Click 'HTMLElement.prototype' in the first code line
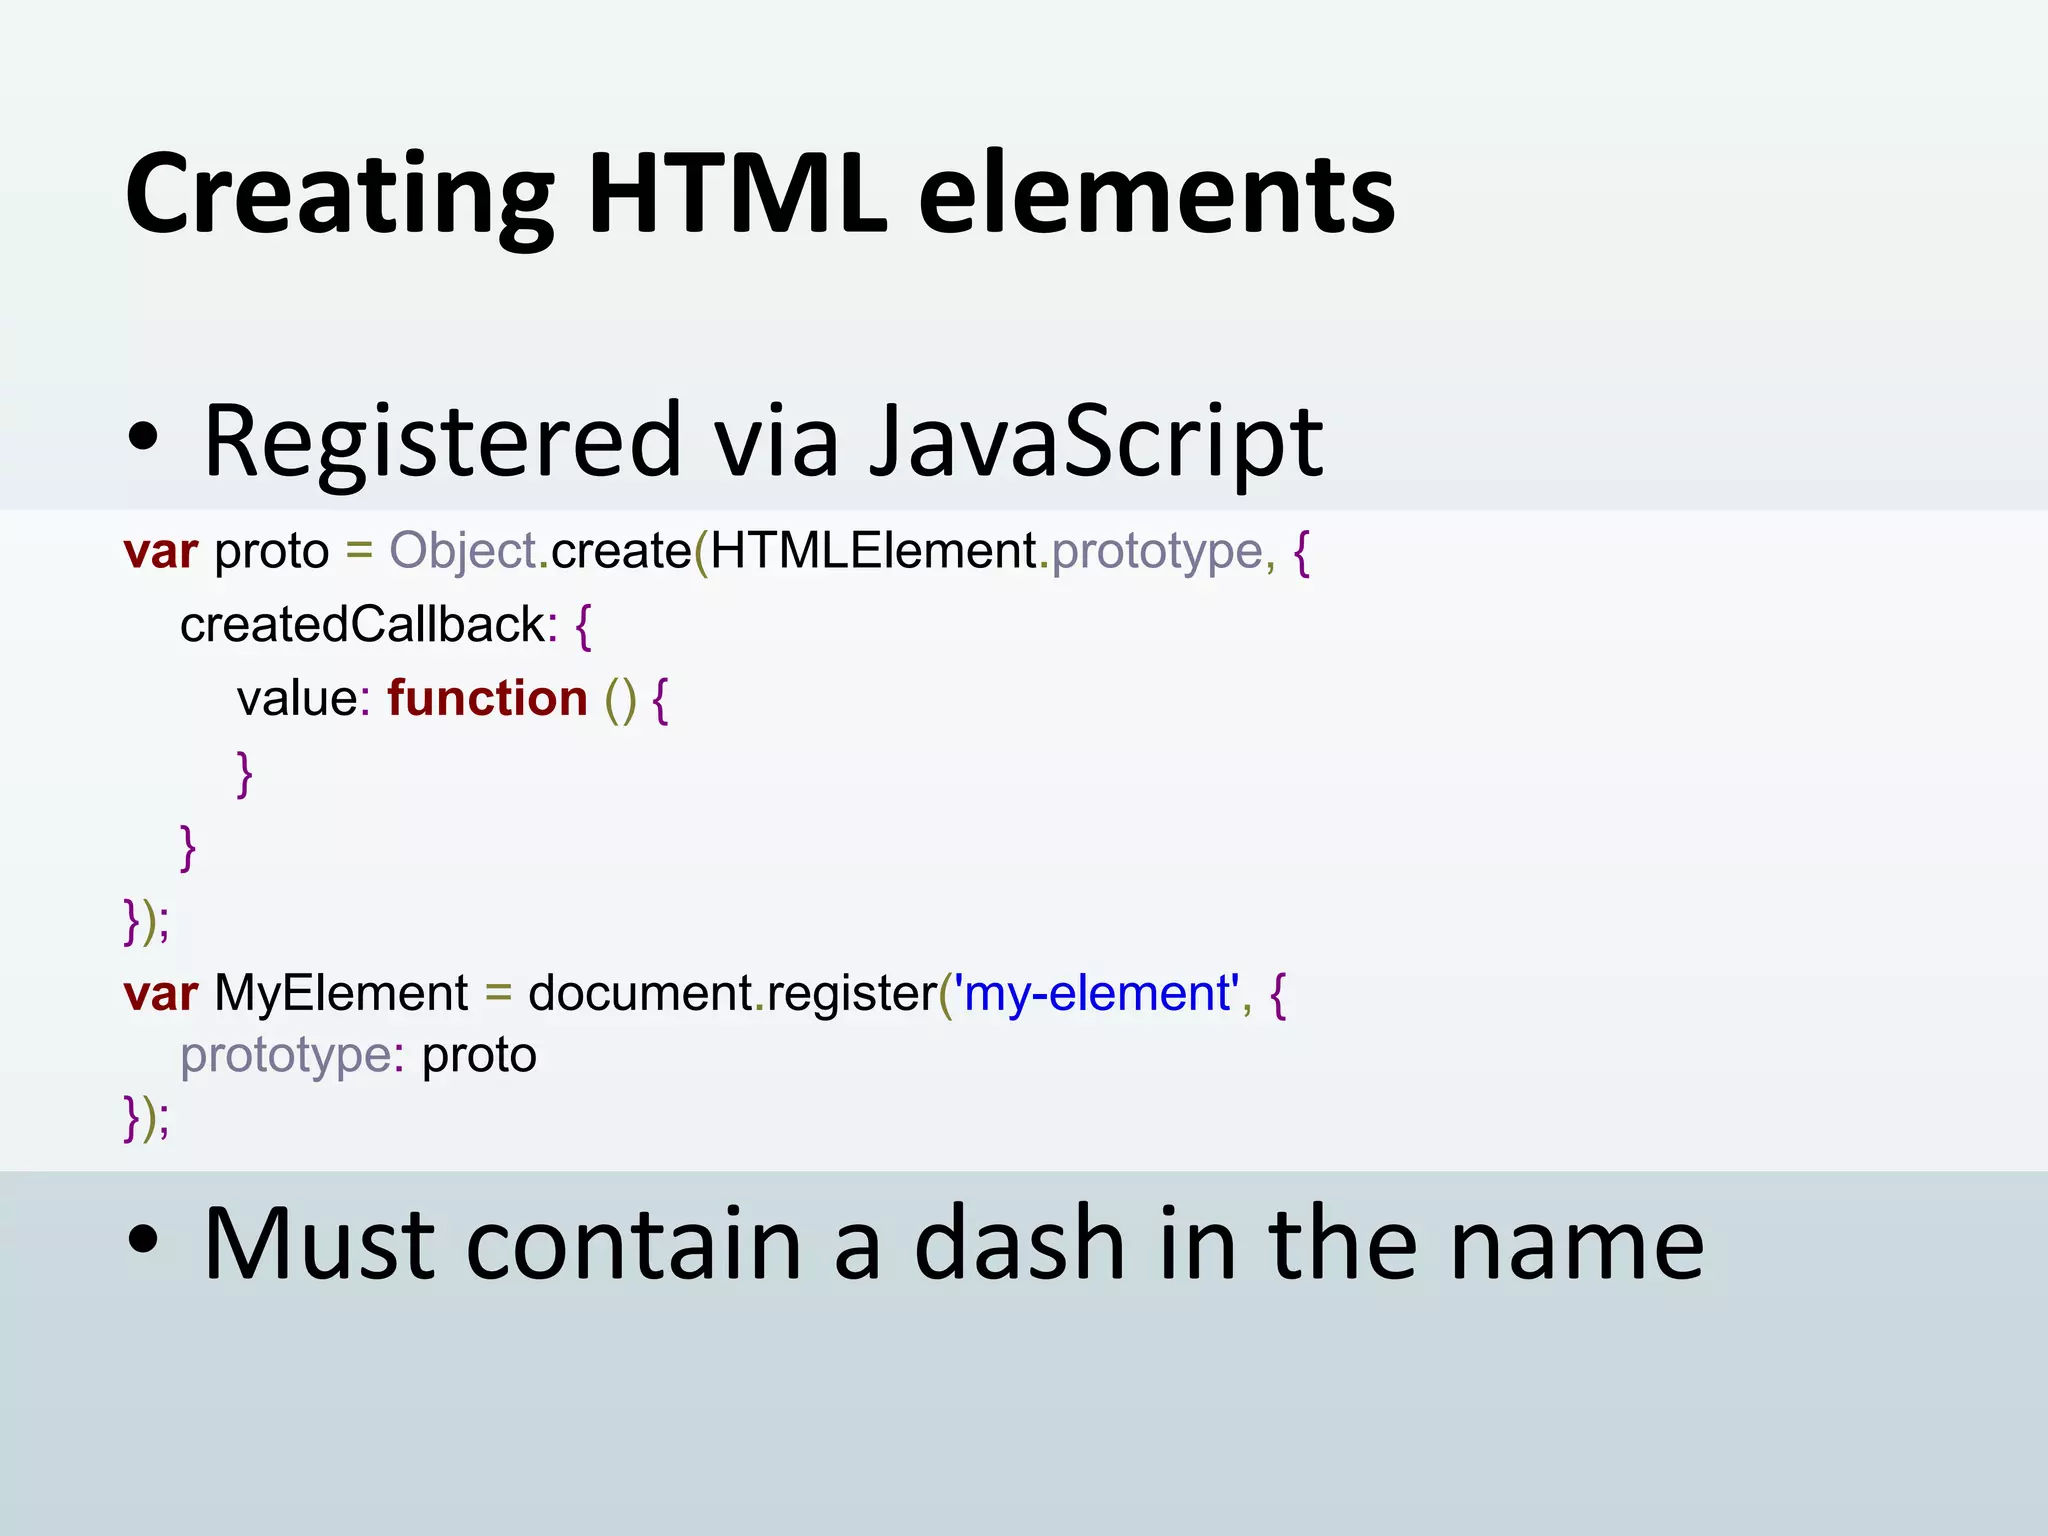 pos(987,553)
